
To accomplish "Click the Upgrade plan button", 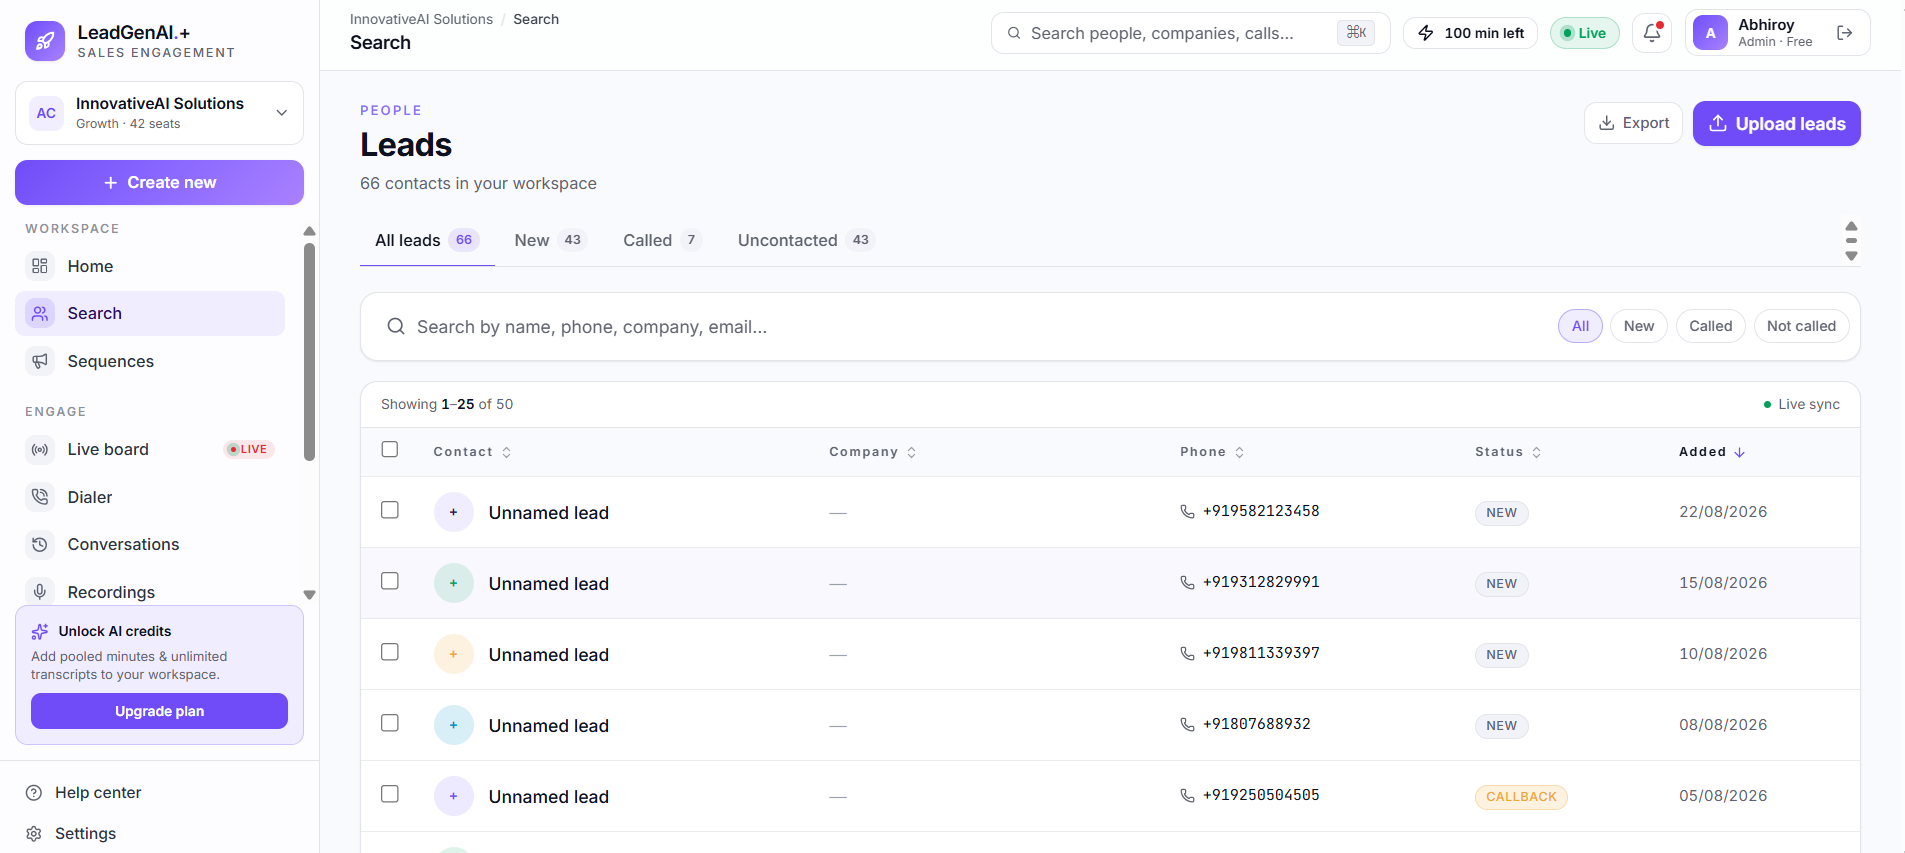I will click(x=159, y=711).
